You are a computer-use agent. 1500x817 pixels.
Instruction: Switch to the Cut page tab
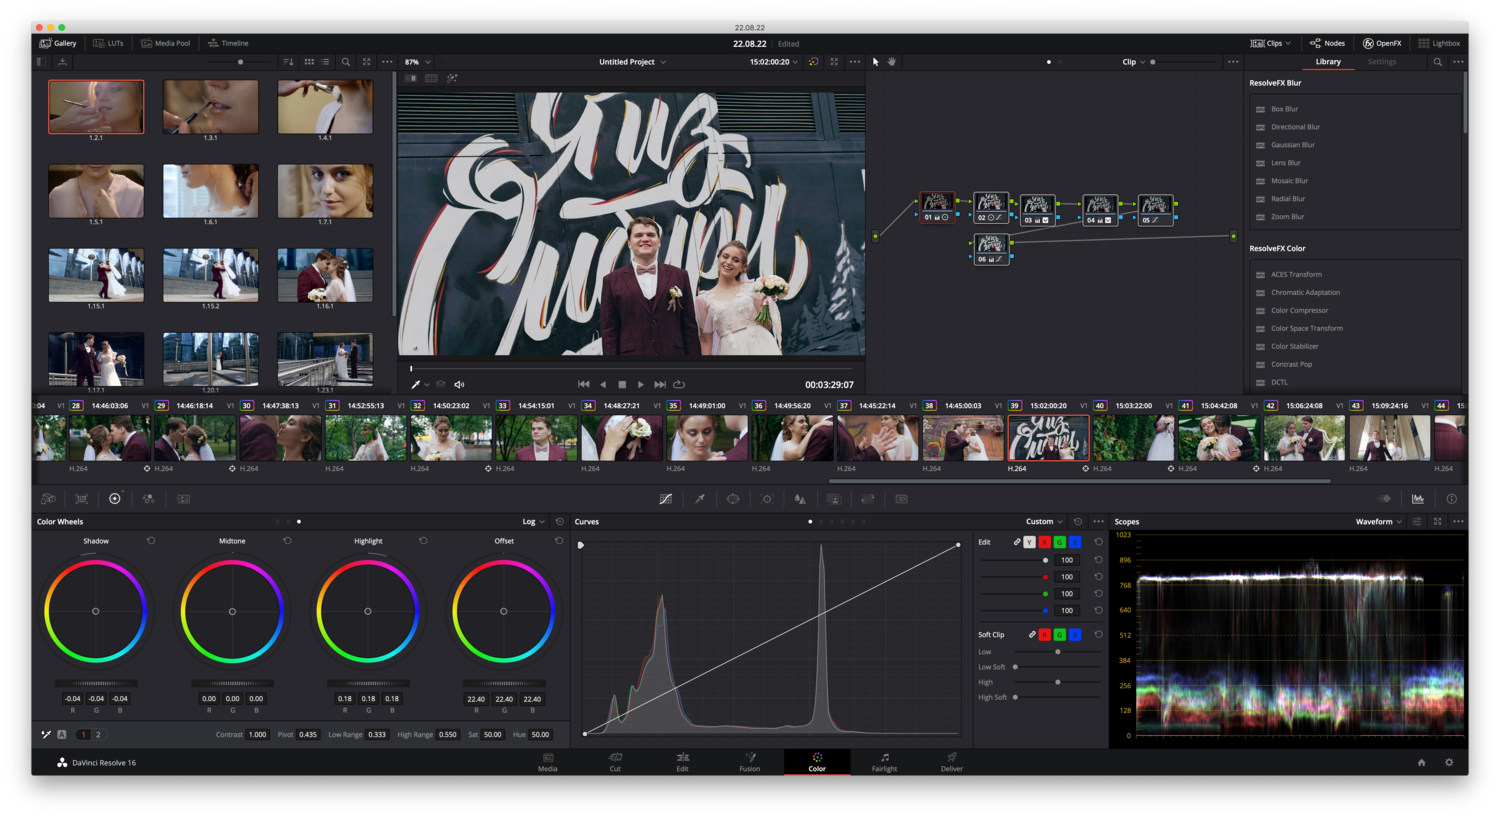[x=615, y=763]
